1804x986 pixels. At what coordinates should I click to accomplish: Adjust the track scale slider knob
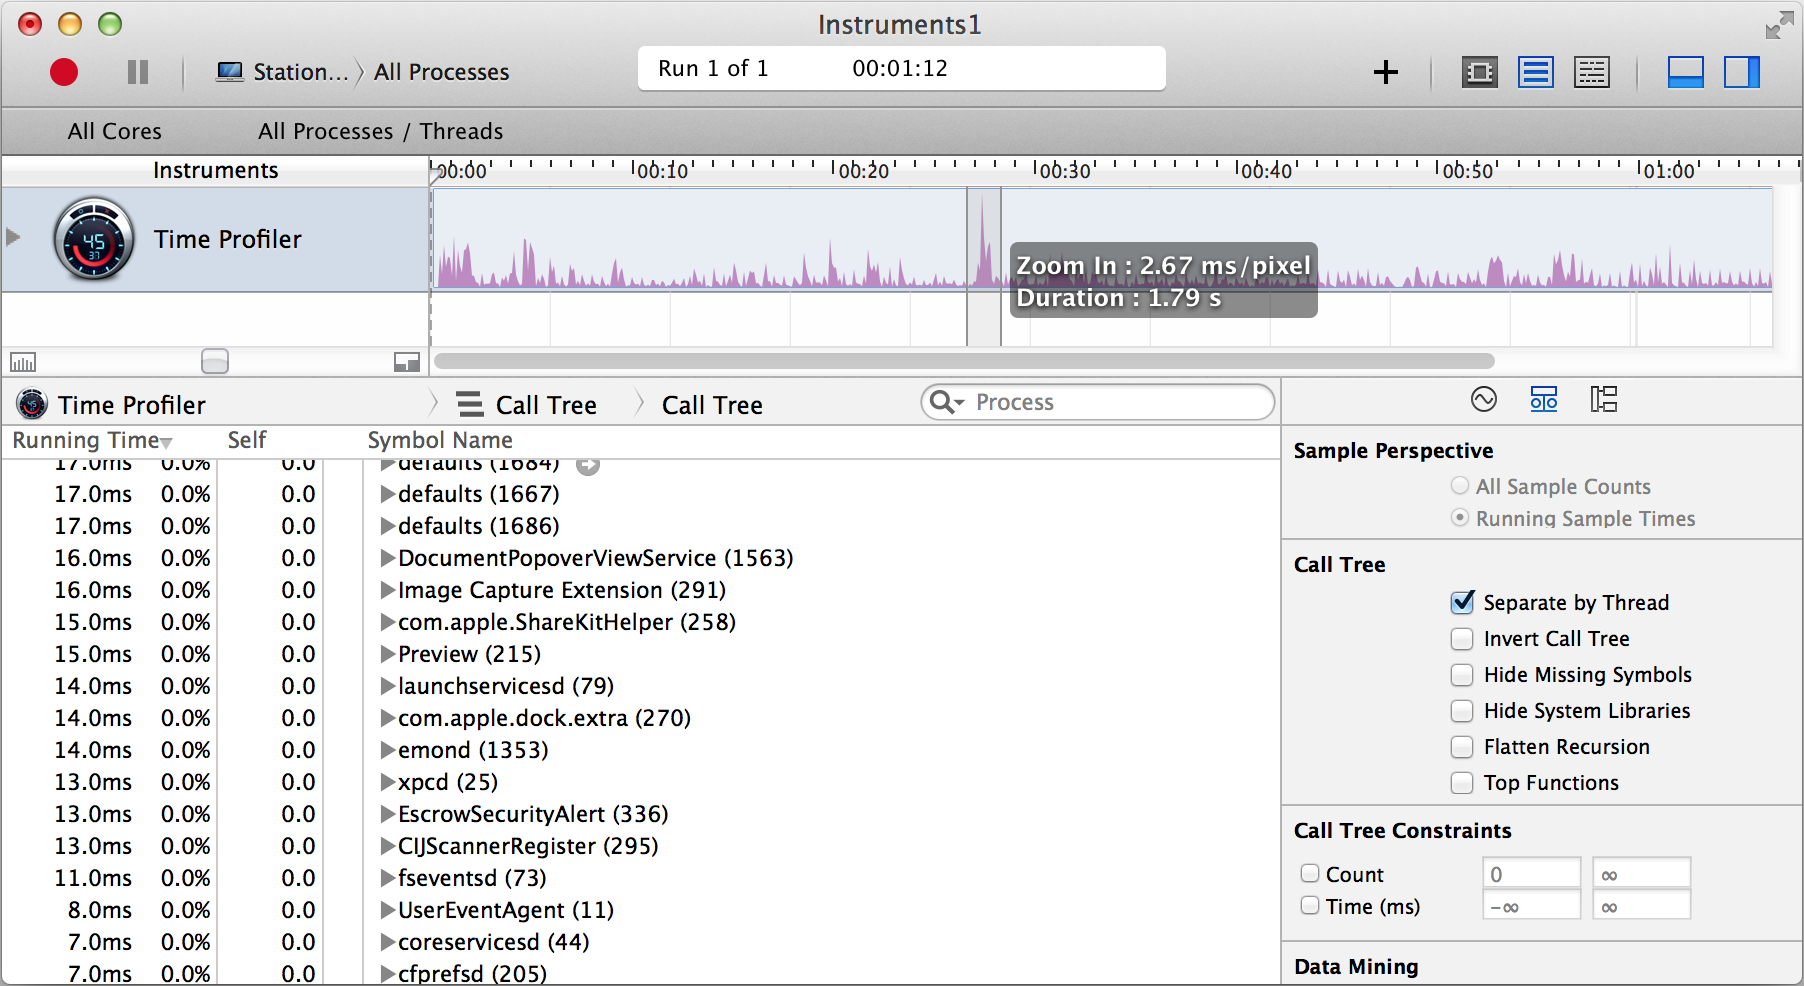tap(215, 361)
